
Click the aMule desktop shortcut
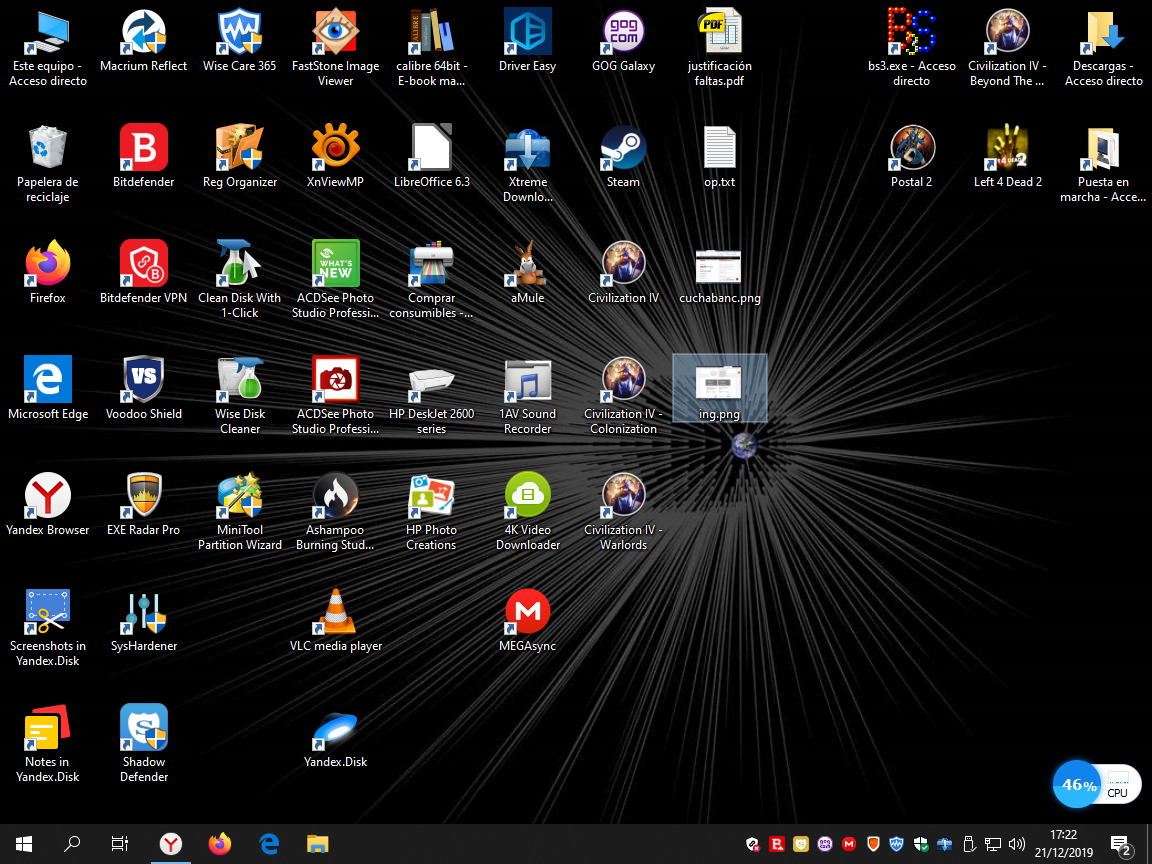[527, 265]
